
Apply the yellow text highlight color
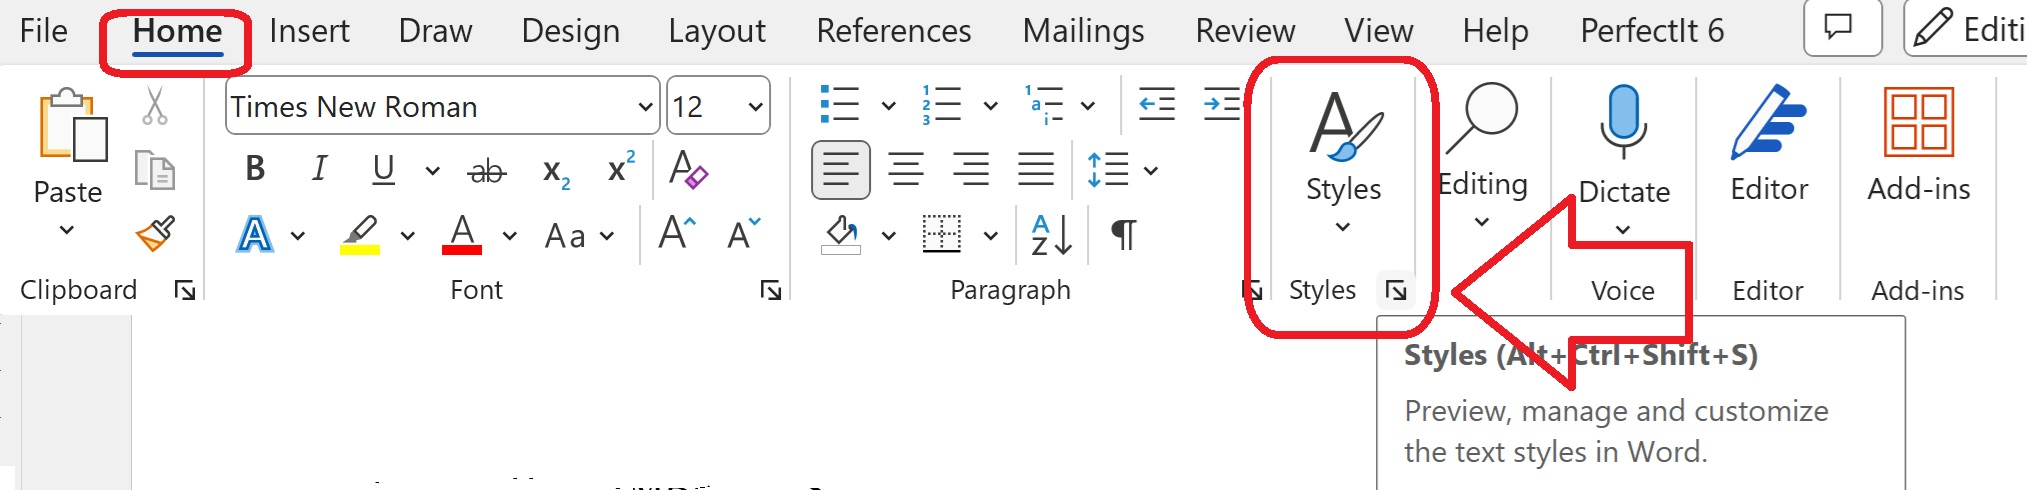(x=360, y=235)
